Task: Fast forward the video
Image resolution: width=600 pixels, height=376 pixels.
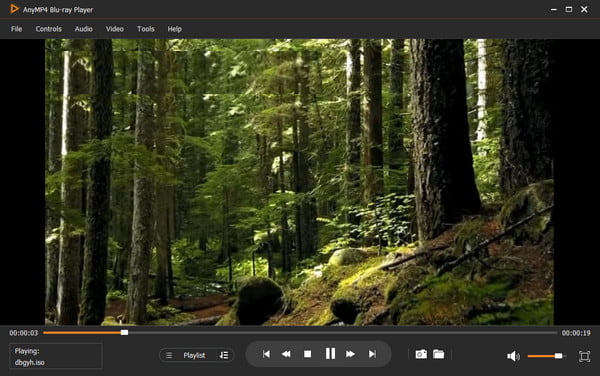Action: (350, 354)
